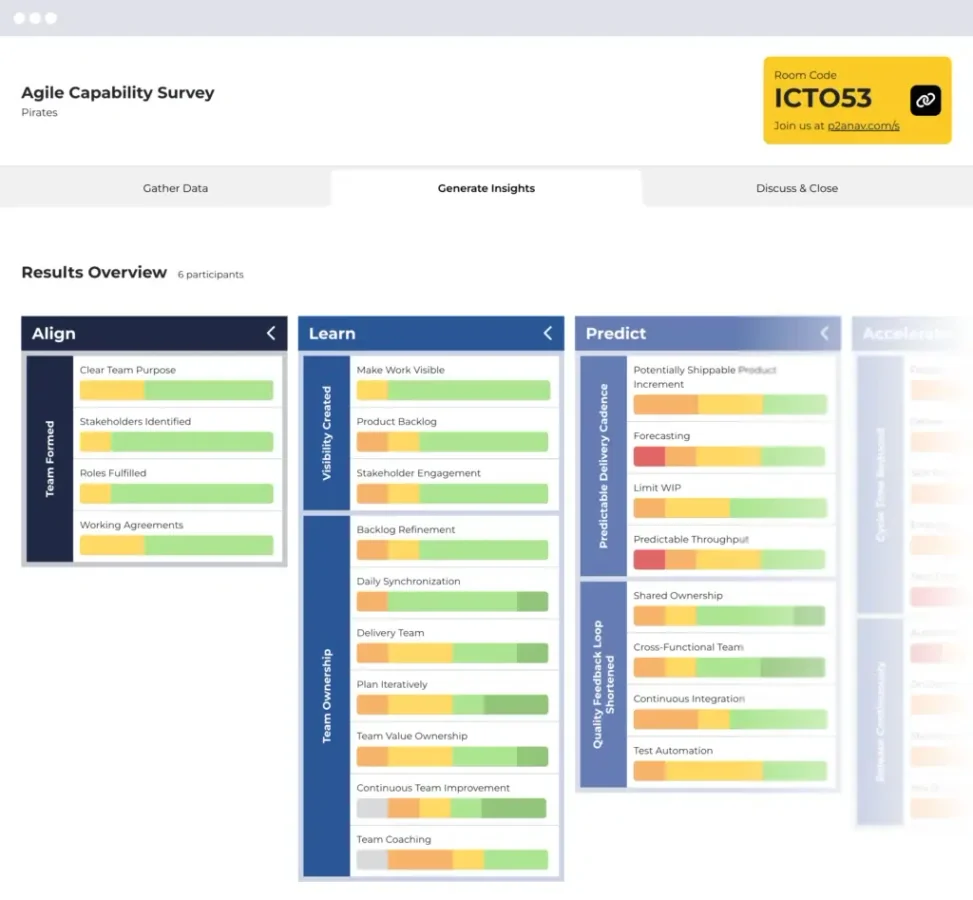The image size is (973, 900).
Task: Collapse the Learn column chevron
Action: 547,334
